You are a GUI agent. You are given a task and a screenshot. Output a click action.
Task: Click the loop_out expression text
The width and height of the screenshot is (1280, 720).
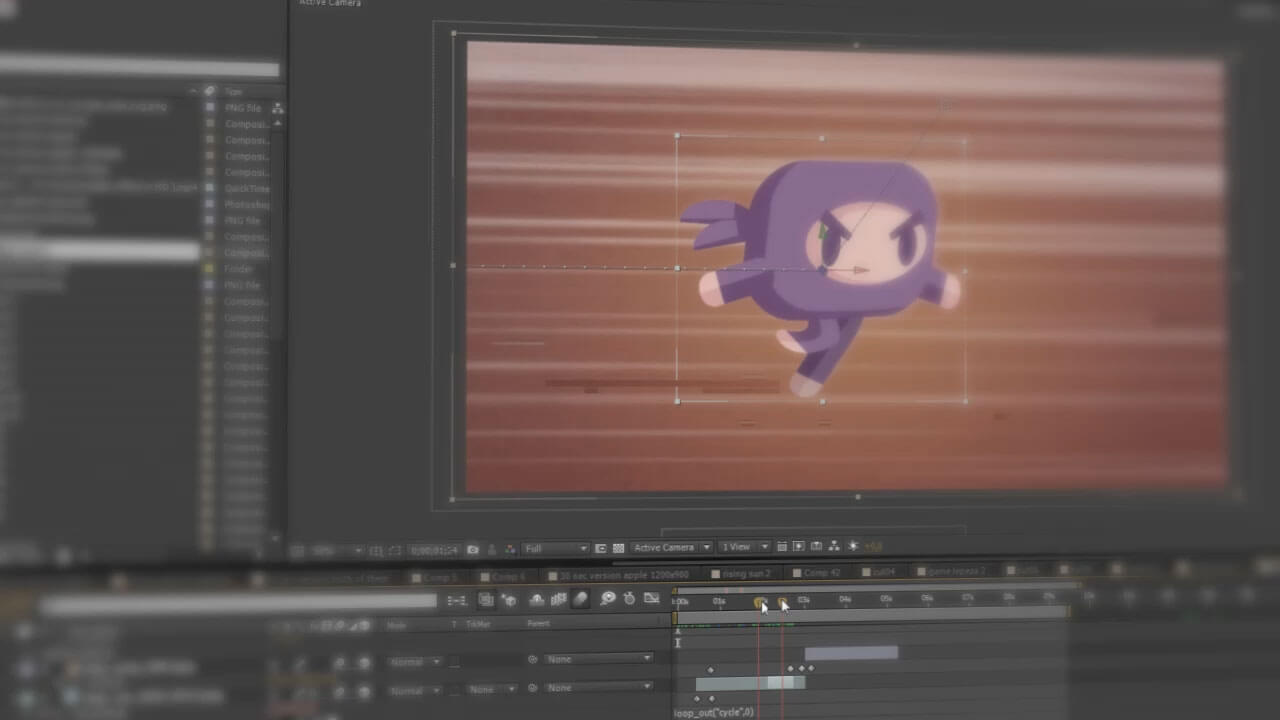714,712
